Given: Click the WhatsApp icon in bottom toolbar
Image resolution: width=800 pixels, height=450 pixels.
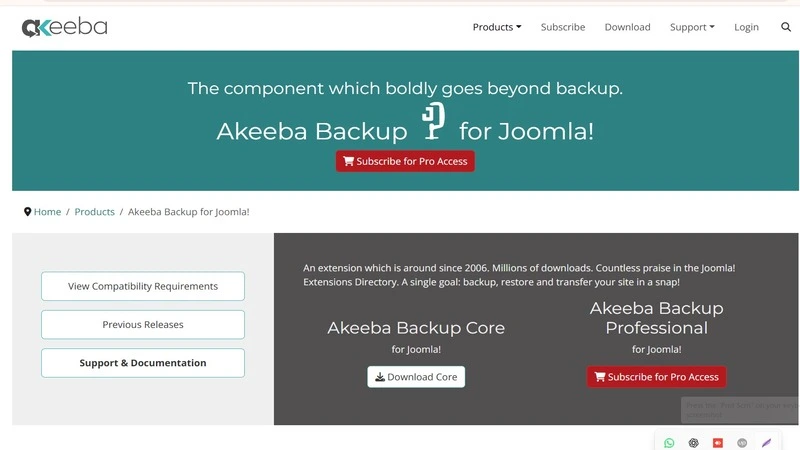Looking at the screenshot, I should pos(669,443).
